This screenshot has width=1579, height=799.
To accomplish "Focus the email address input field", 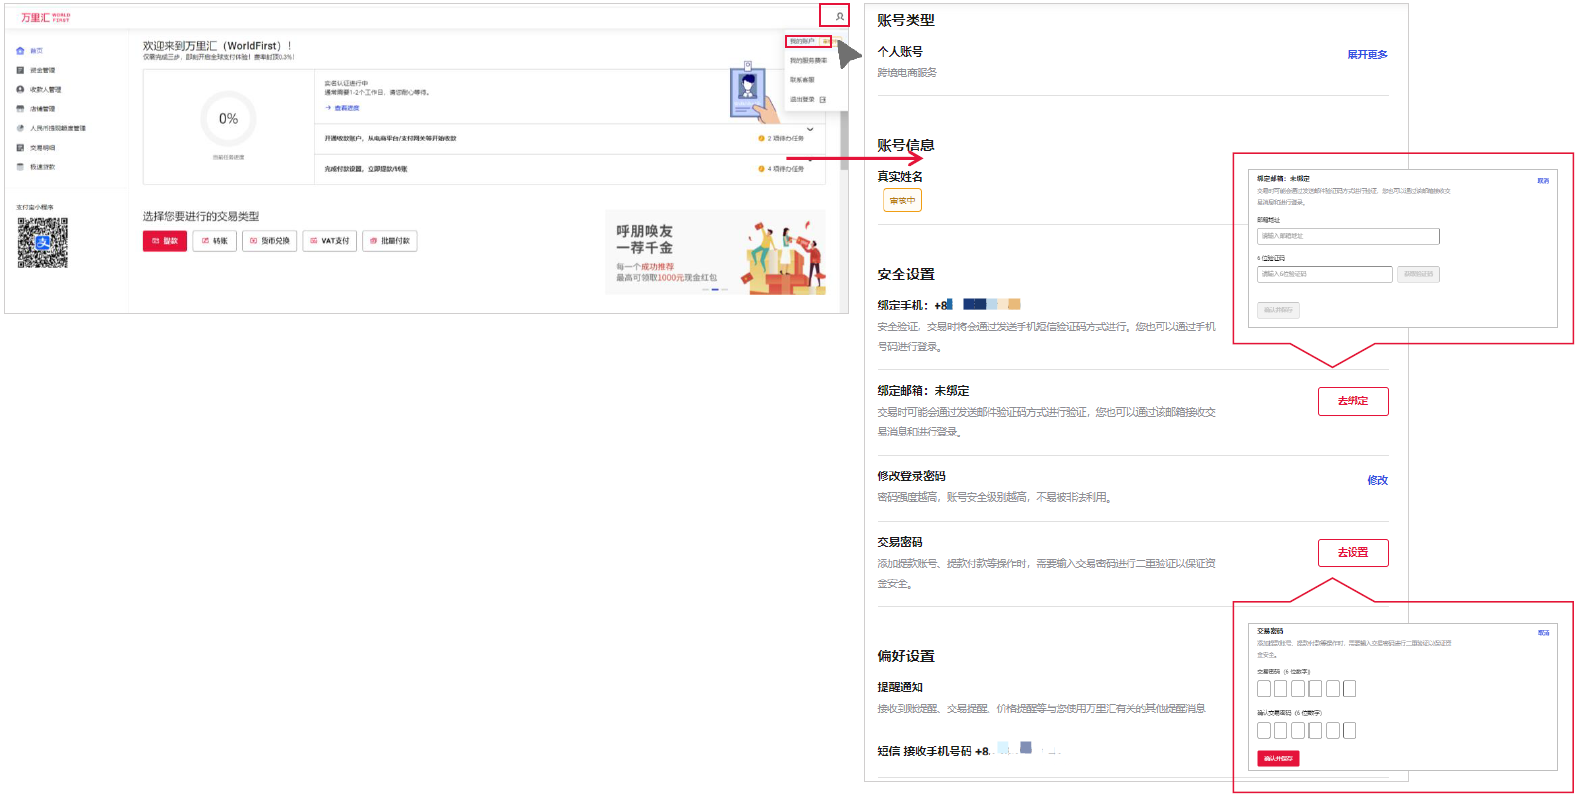I will (1348, 236).
